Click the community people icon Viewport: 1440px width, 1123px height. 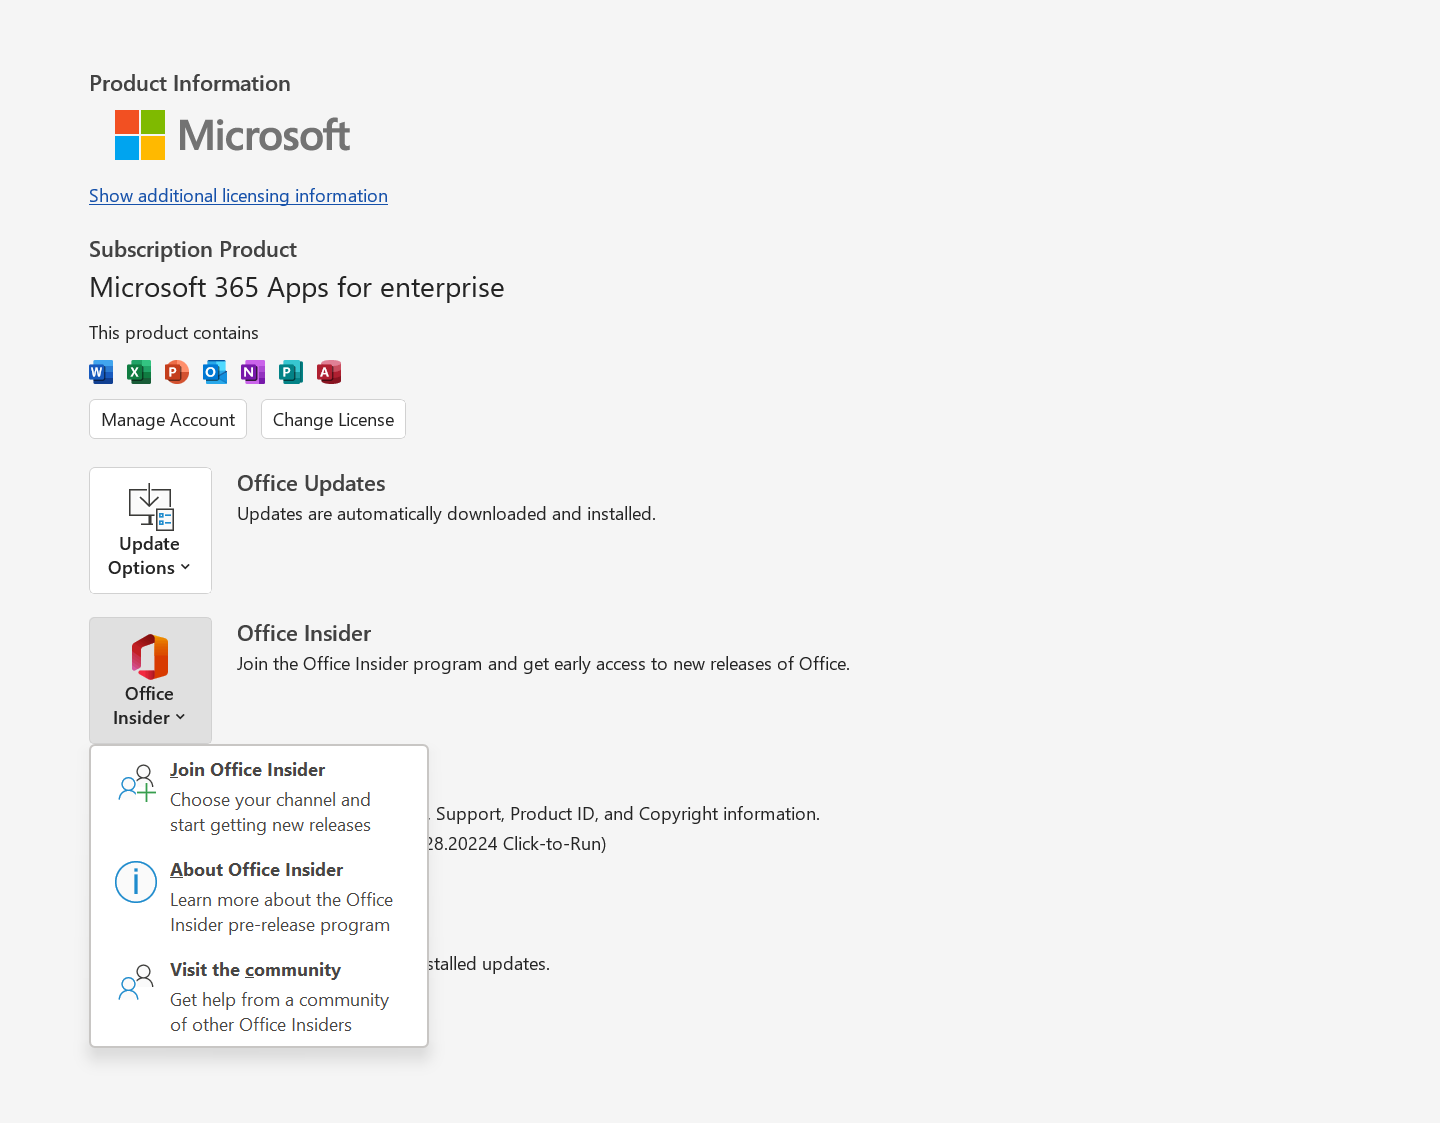click(x=136, y=985)
